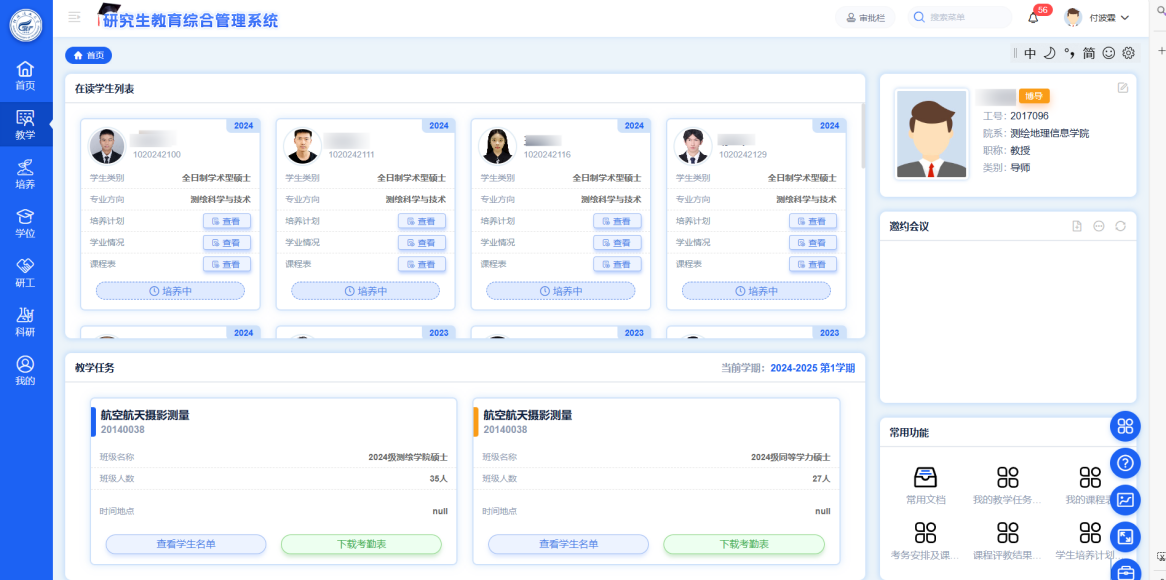
Task: Go to 科研 in the left sidebar
Action: (x=25, y=320)
